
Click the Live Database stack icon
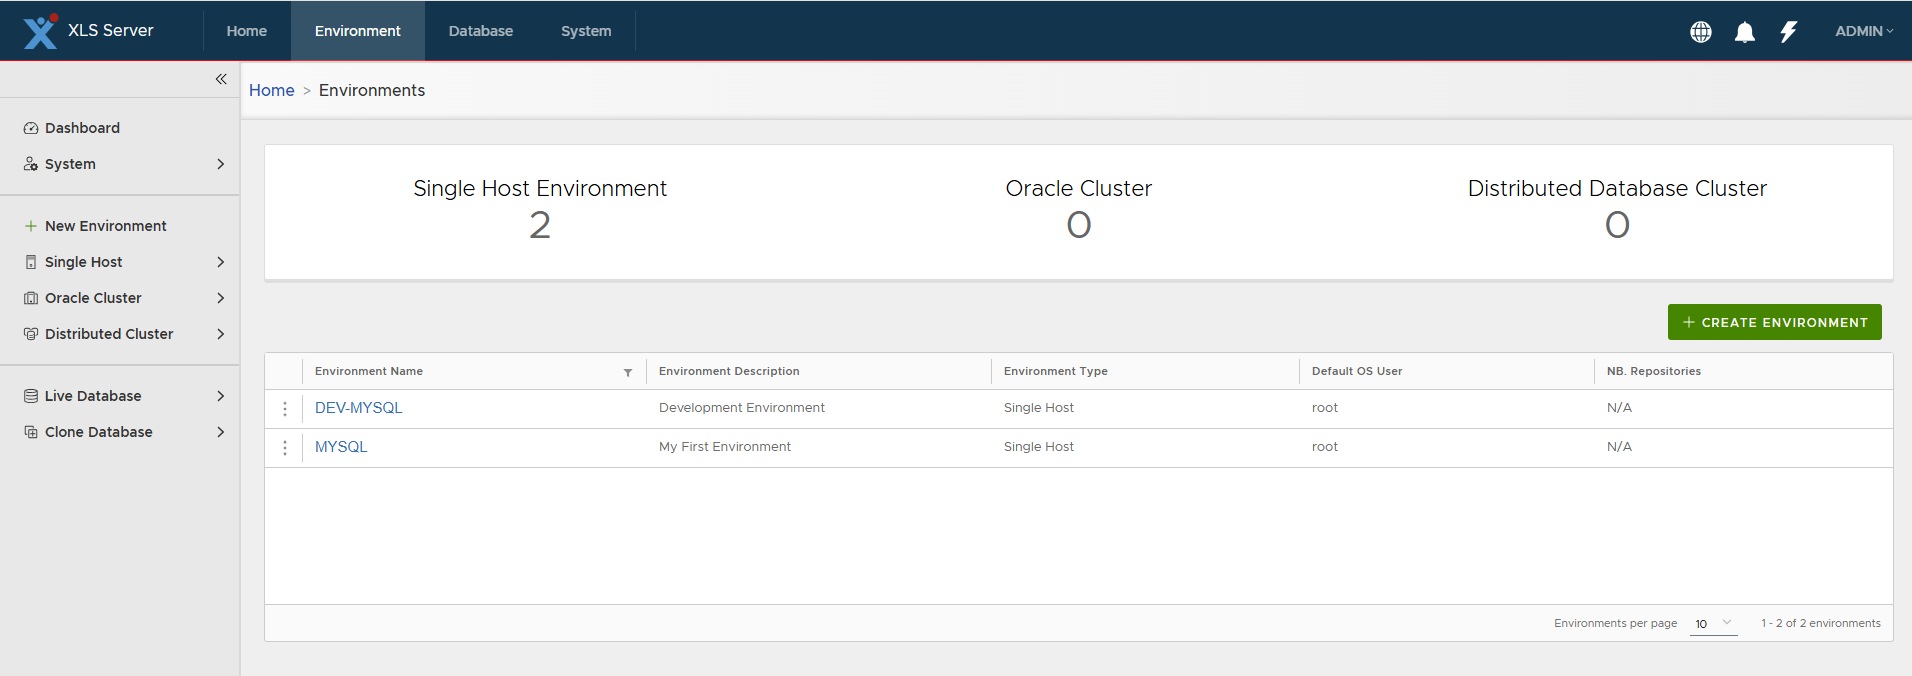coord(31,396)
